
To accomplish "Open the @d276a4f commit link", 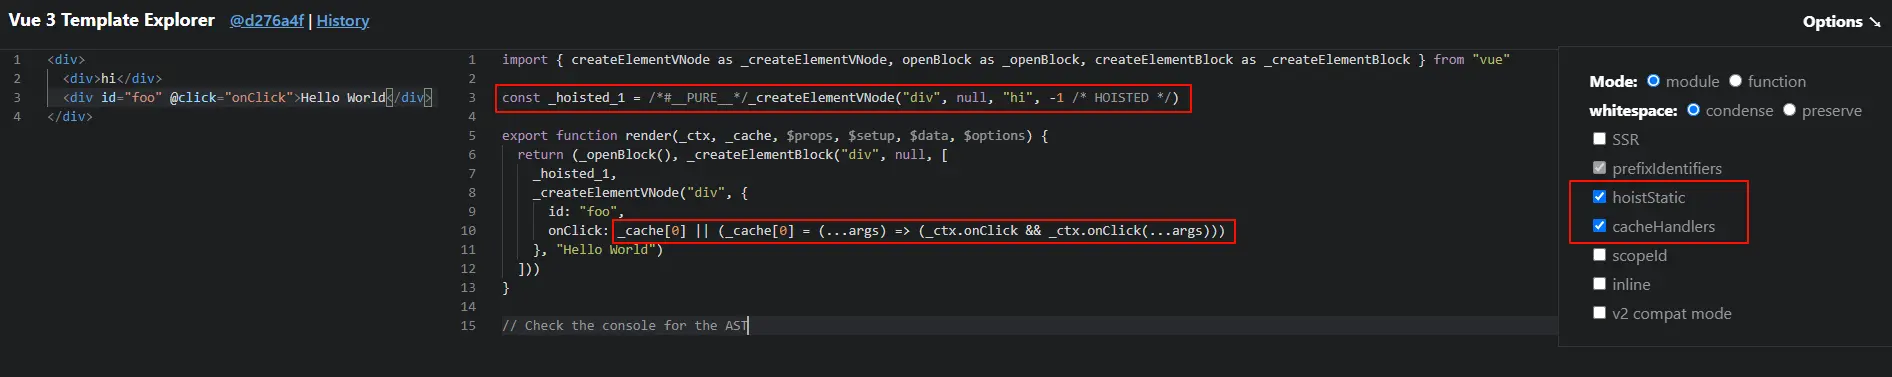I will pos(267,20).
